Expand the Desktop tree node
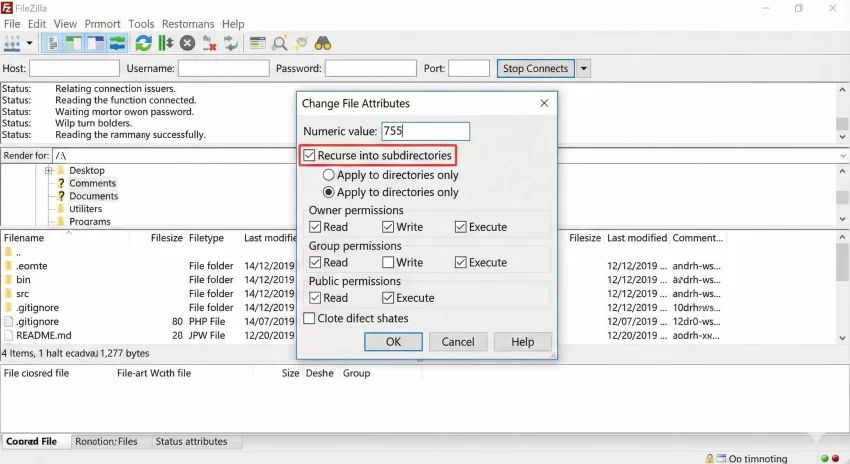Image resolution: width=850 pixels, height=464 pixels. [x=49, y=170]
